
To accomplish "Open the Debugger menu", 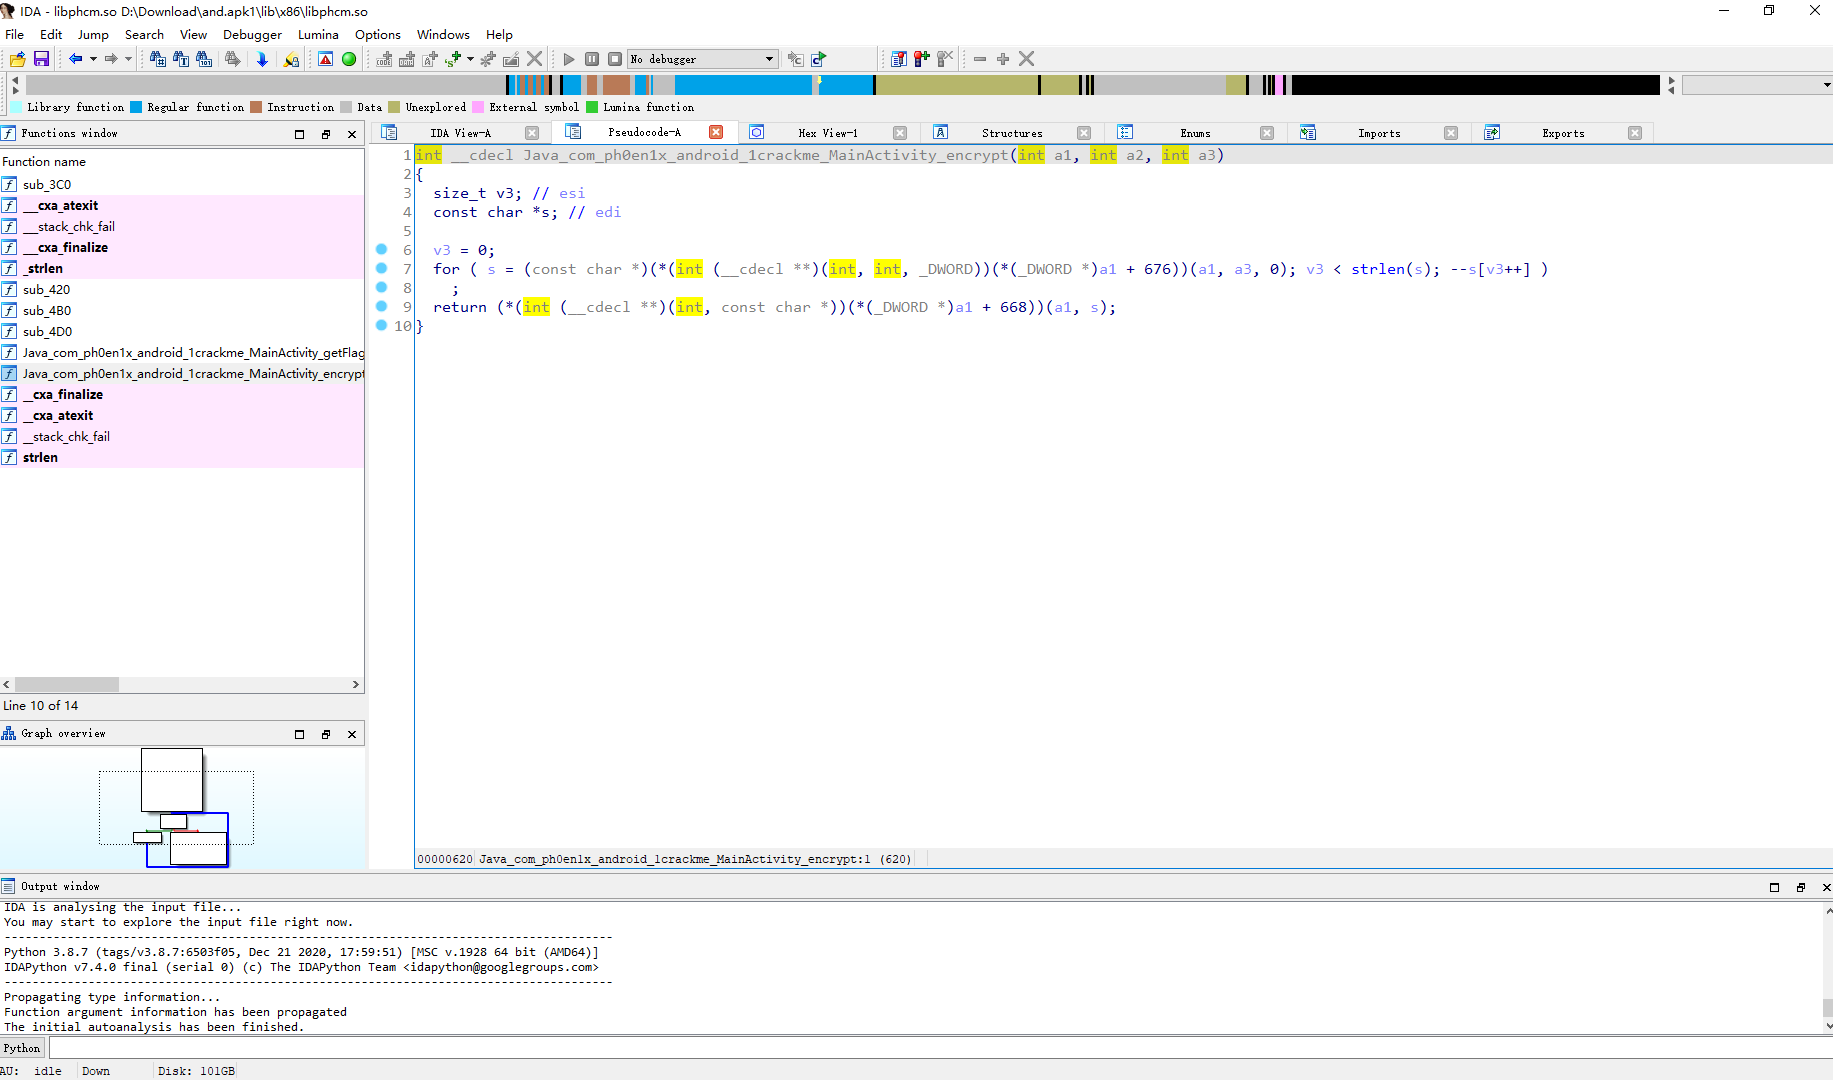I will [x=252, y=34].
